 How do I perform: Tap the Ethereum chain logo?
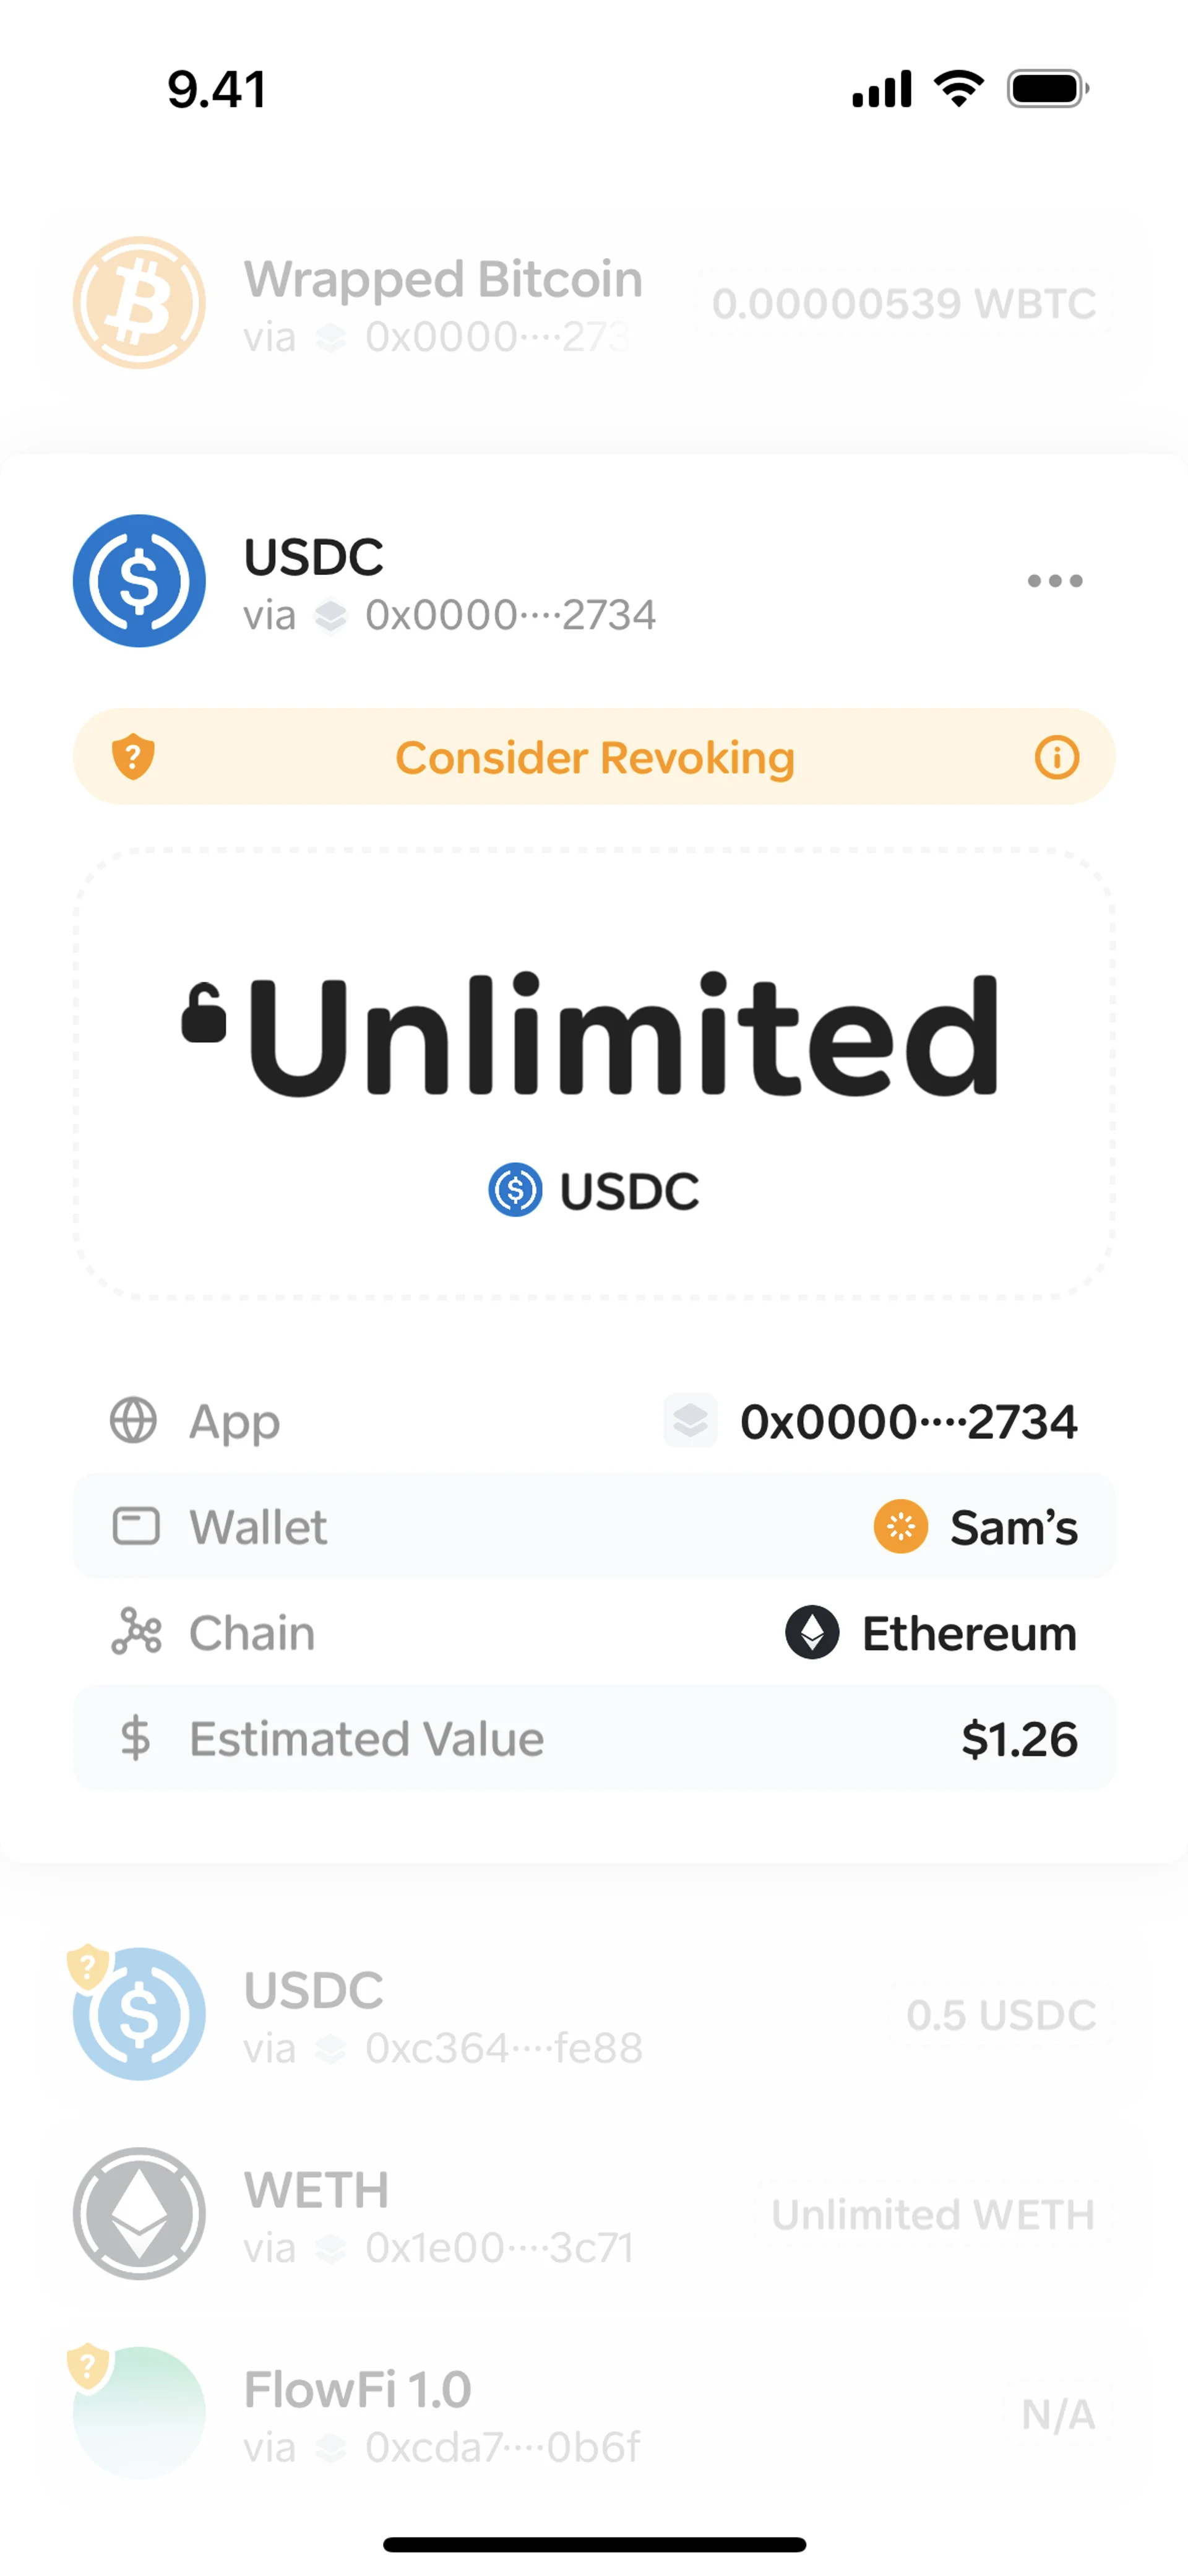tap(812, 1633)
